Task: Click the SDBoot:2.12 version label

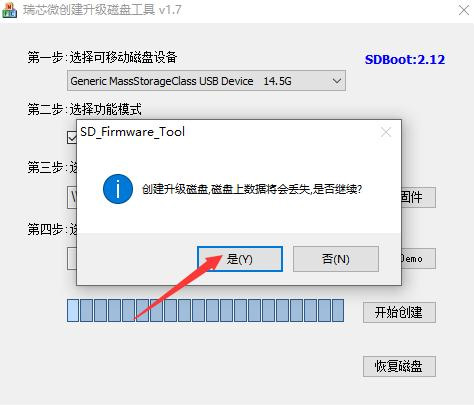Action: 405,60
